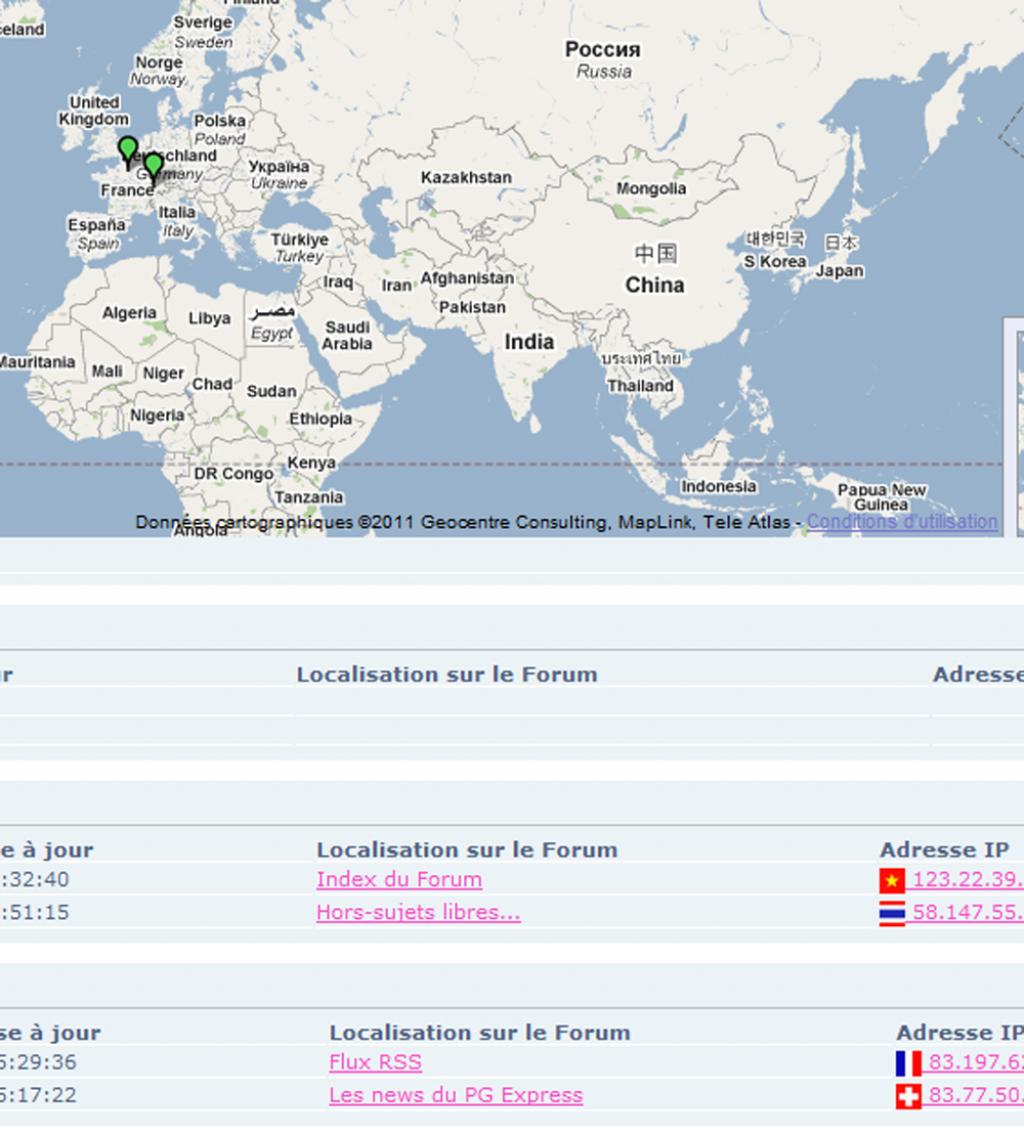This screenshot has height=1135, width=1024.
Task: Click the Localisation sur le Forum header above Flux RSS
Action: tap(480, 1032)
